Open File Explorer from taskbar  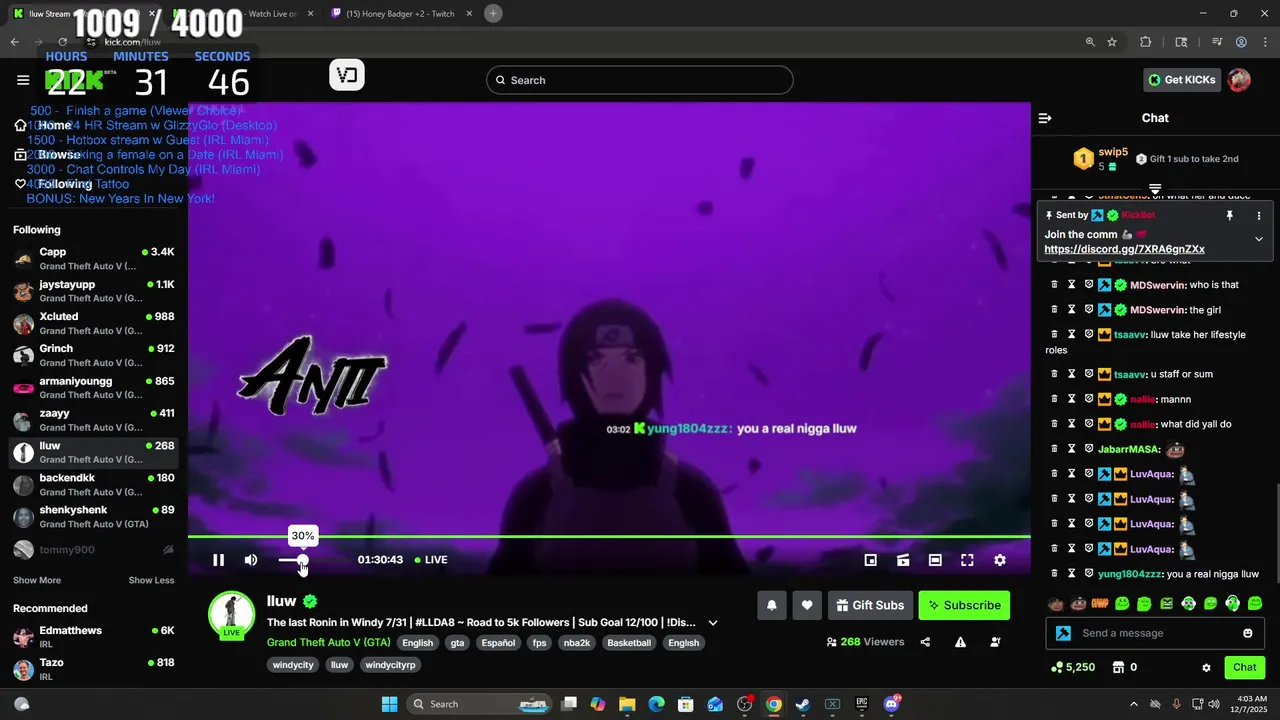[626, 704]
